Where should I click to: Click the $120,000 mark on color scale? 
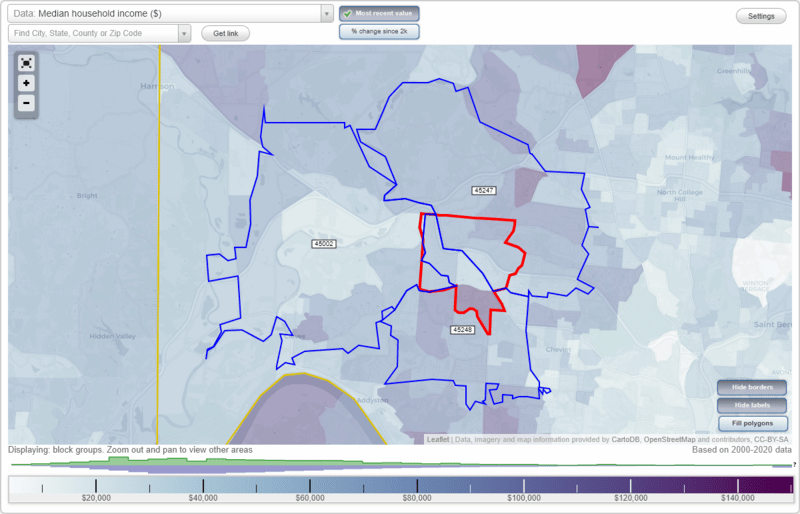pos(631,498)
